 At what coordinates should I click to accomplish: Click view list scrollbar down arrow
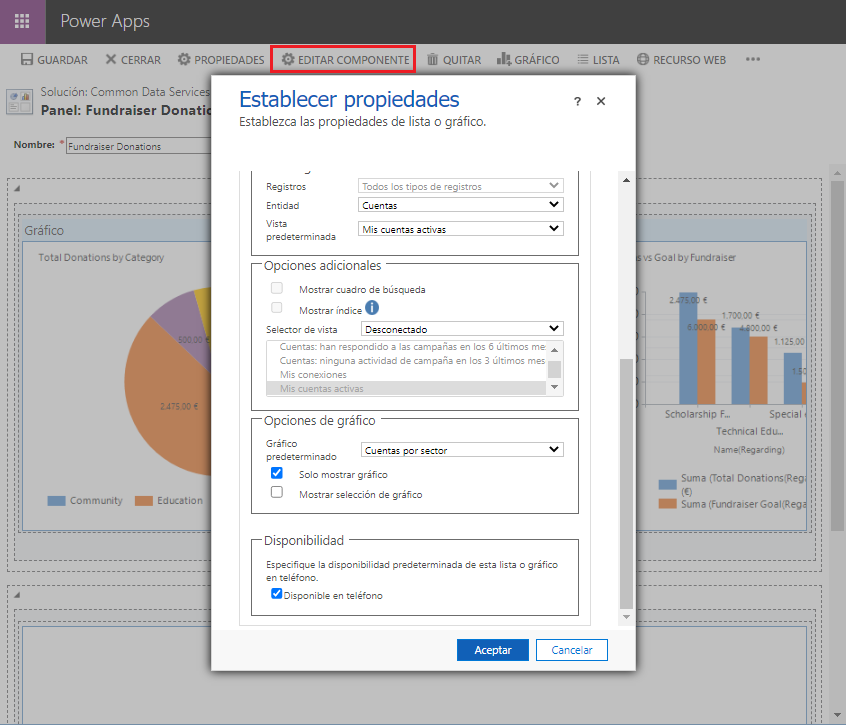pos(555,387)
